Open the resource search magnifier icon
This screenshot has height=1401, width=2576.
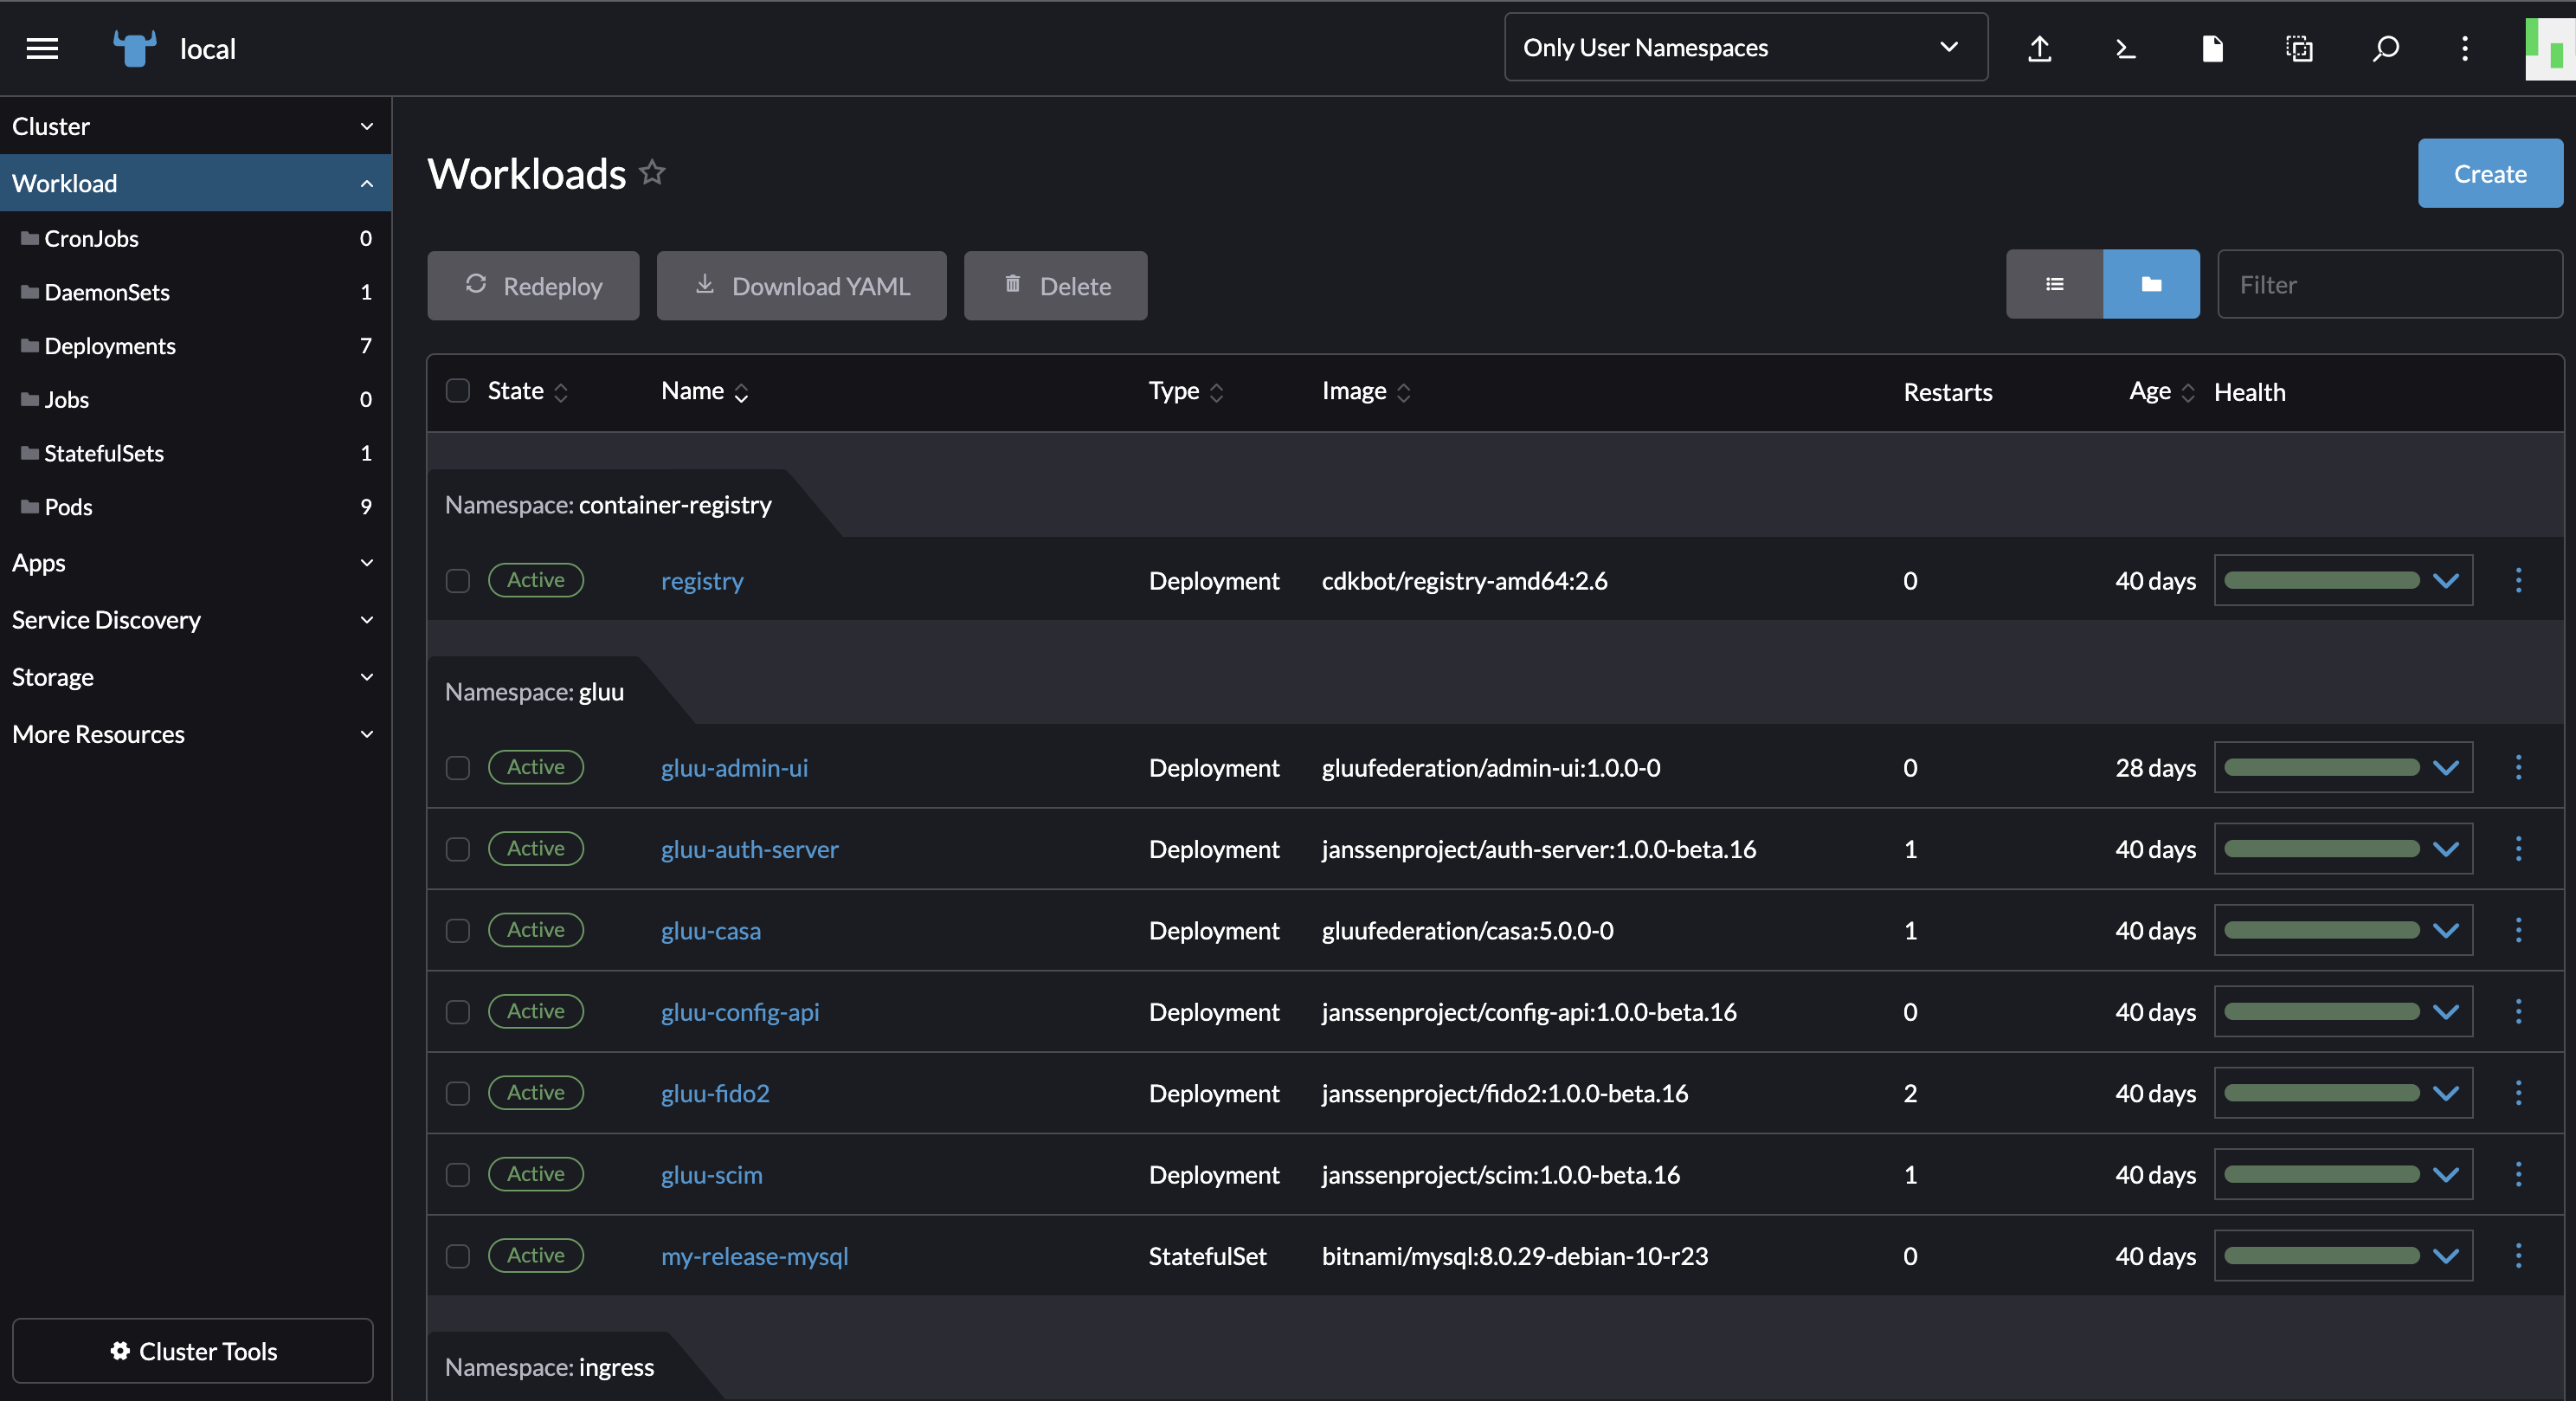(x=2385, y=48)
